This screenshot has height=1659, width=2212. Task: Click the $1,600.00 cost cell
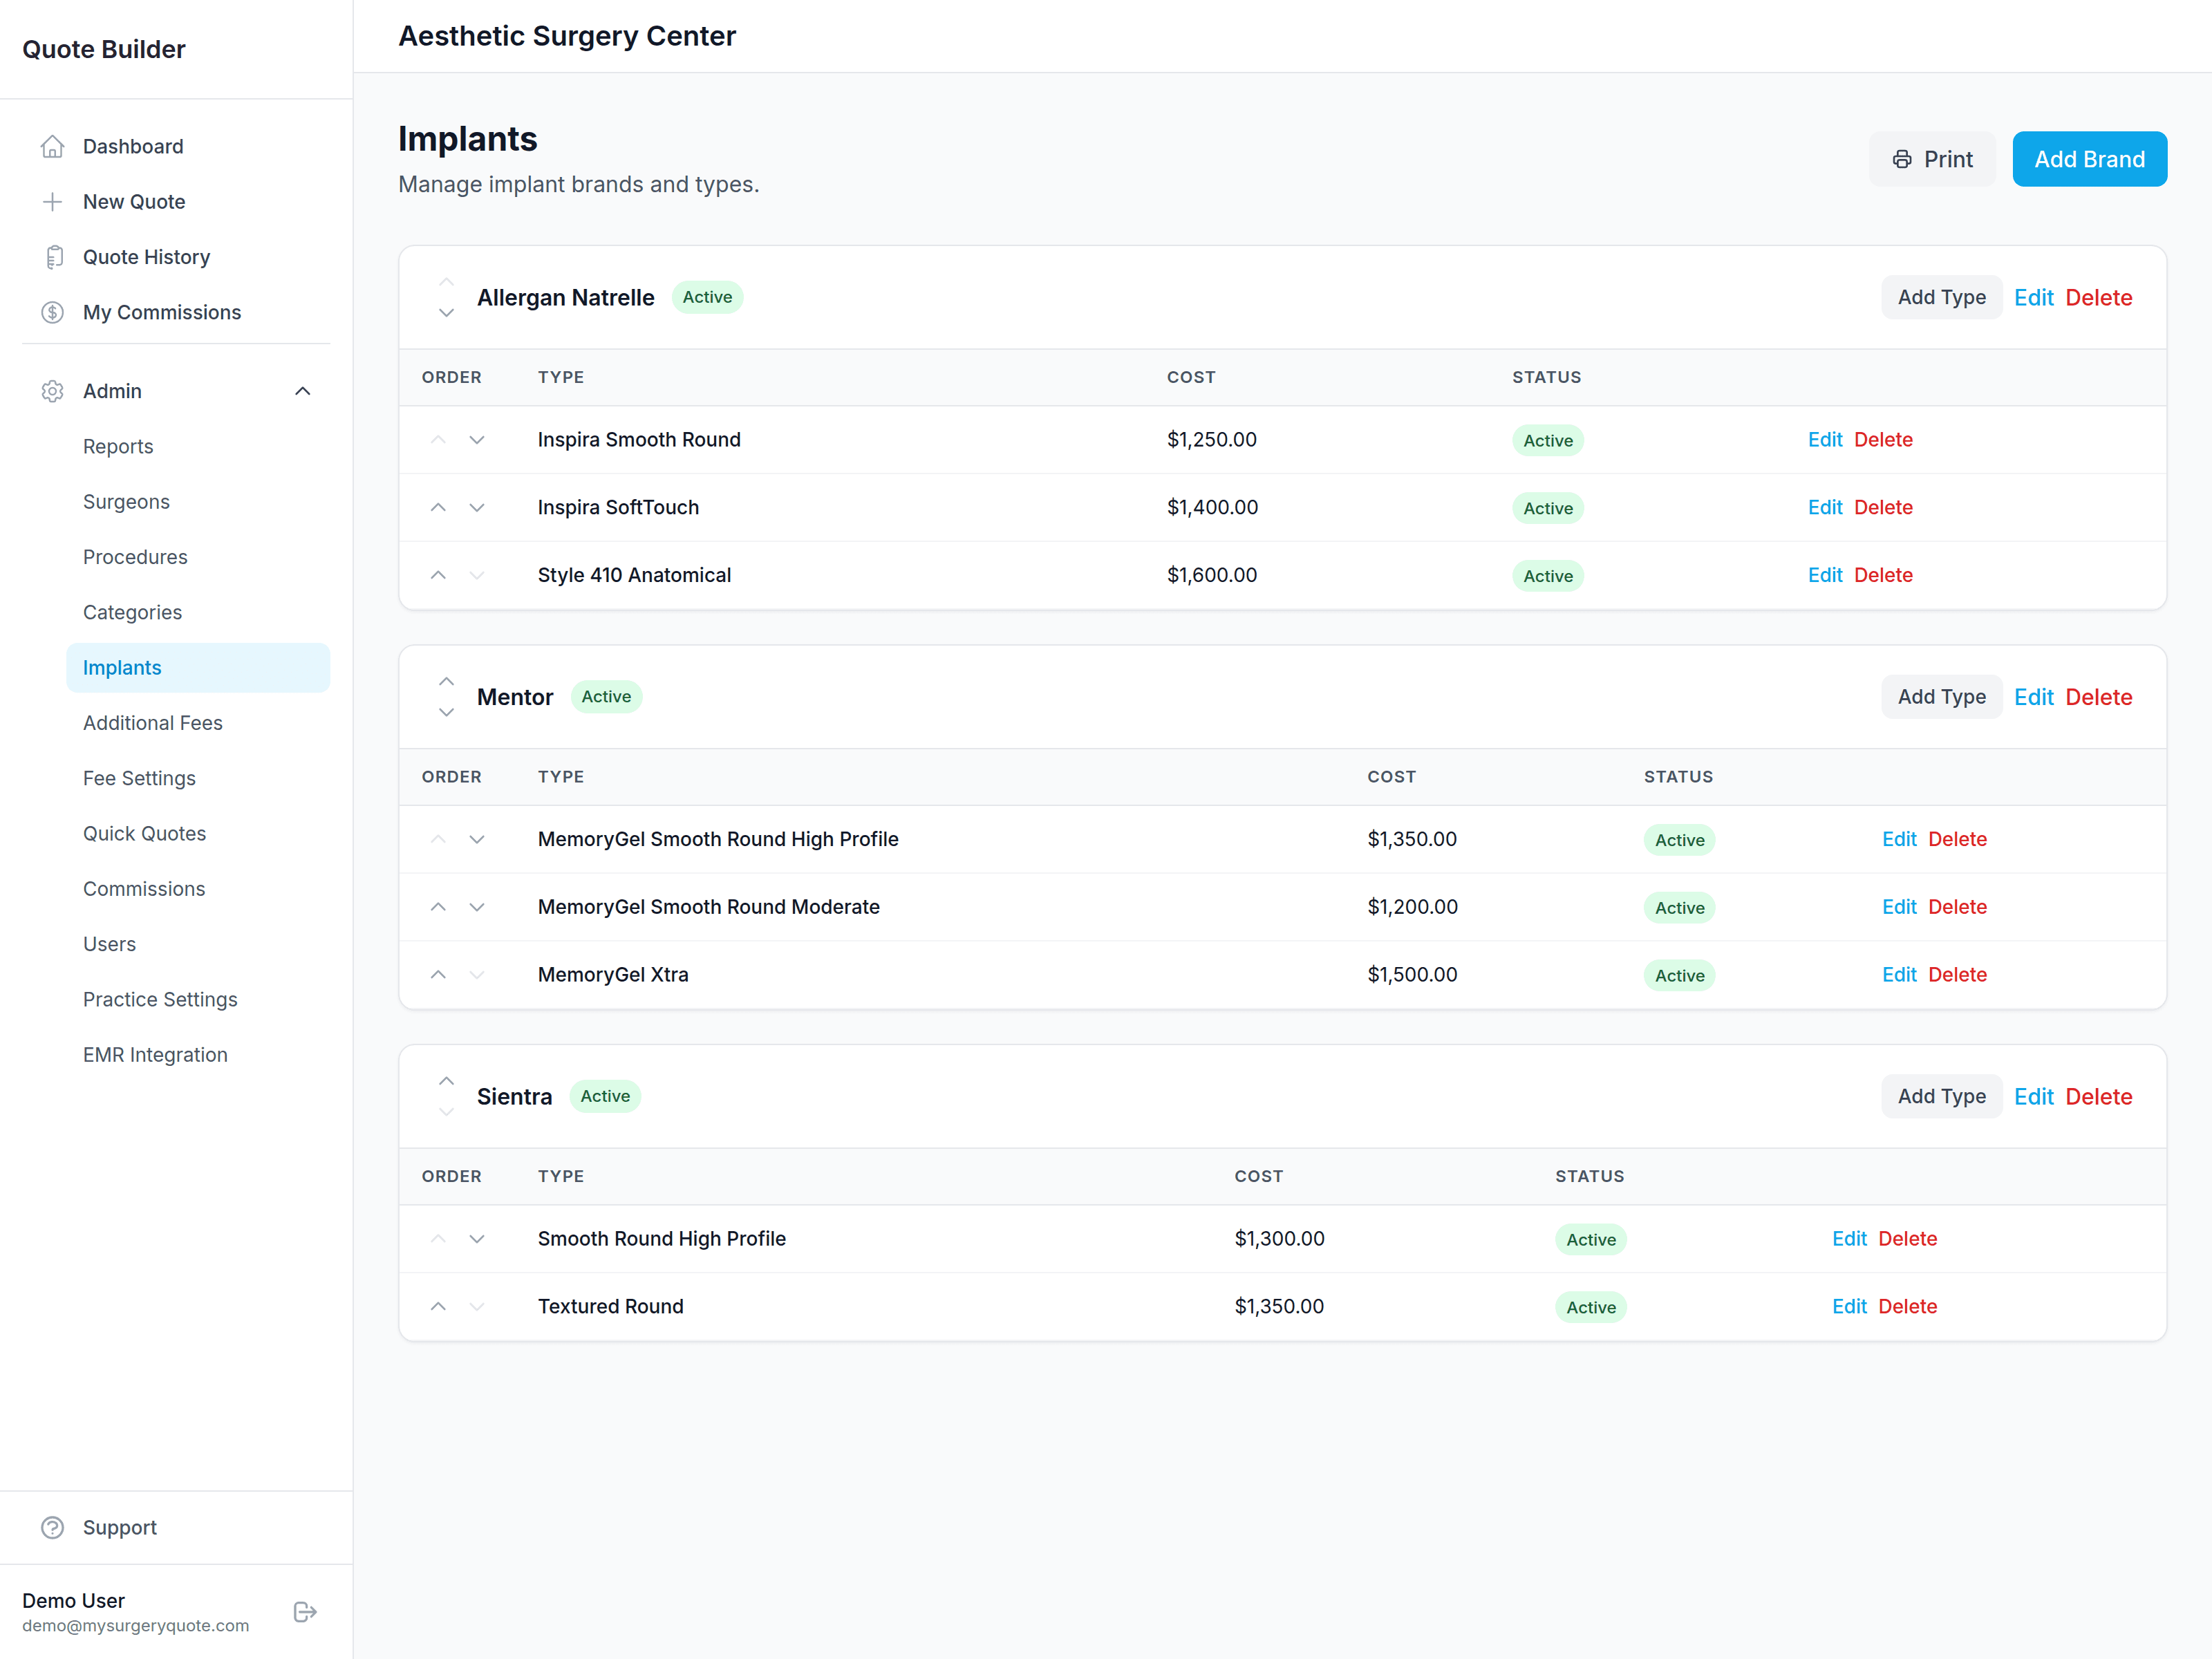(x=1212, y=575)
